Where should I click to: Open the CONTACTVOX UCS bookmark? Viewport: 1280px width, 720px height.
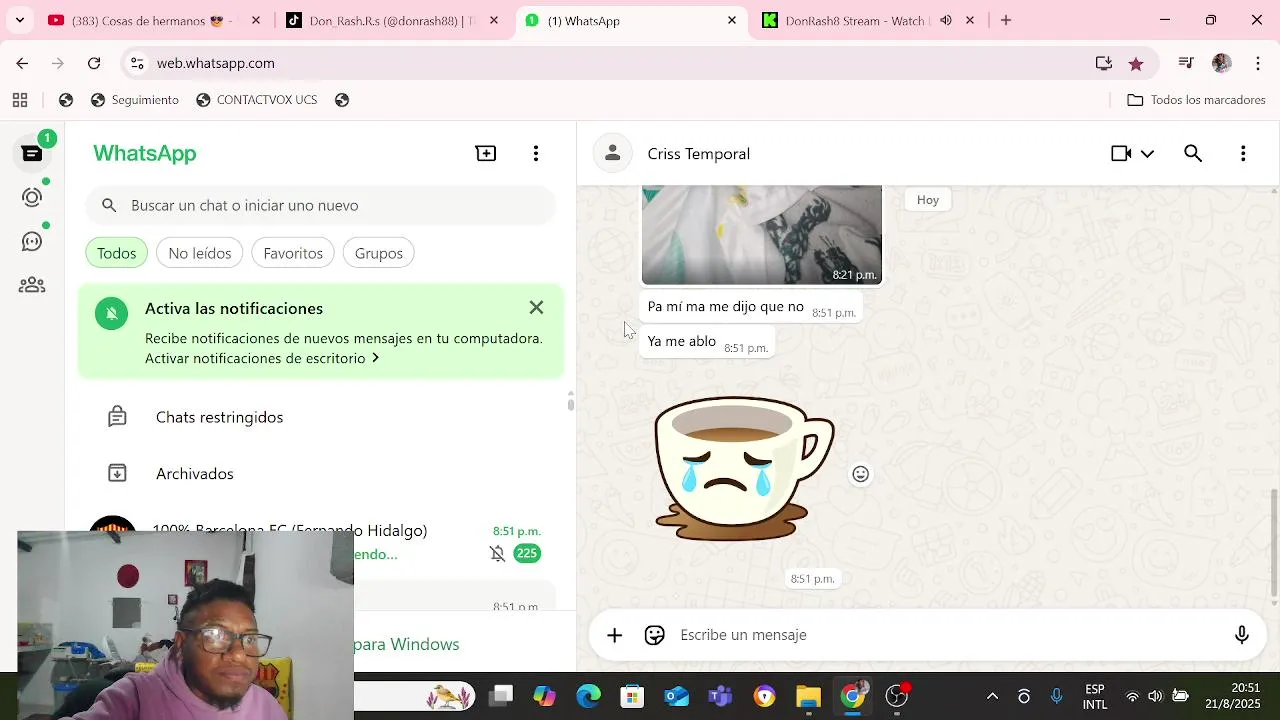pyautogui.click(x=257, y=100)
